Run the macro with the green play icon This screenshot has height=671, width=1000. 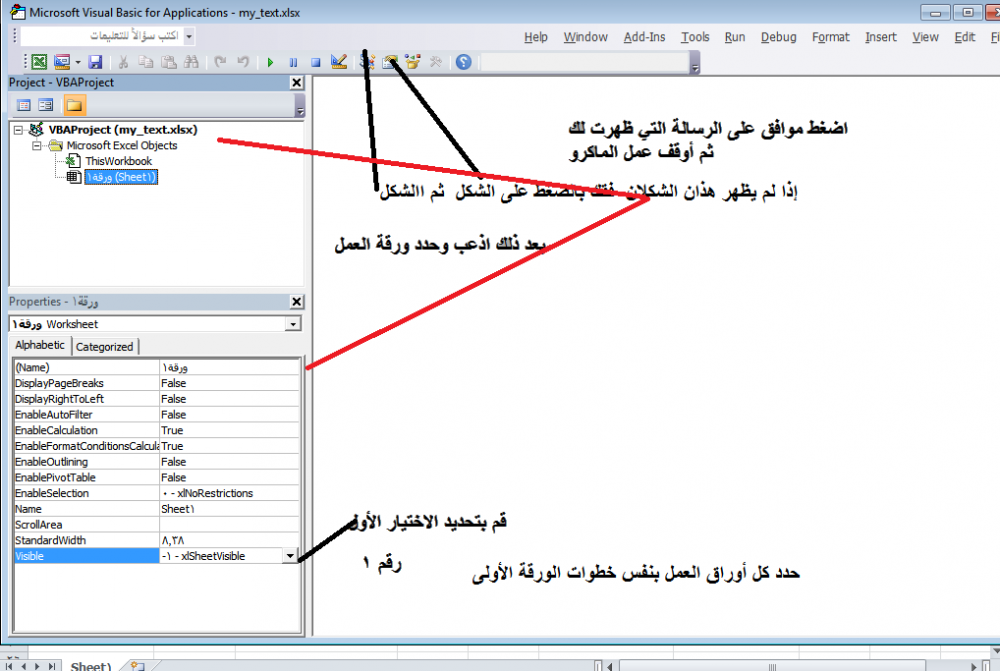pyautogui.click(x=270, y=62)
